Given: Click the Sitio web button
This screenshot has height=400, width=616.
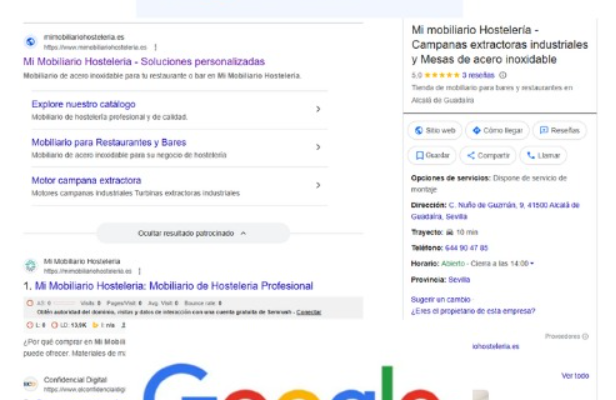Looking at the screenshot, I should coord(435,130).
